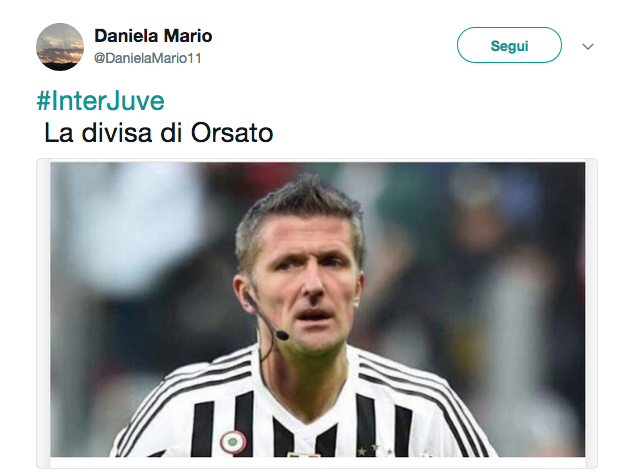Open the attached photo in the tweet
The image size is (636, 474).
click(317, 309)
